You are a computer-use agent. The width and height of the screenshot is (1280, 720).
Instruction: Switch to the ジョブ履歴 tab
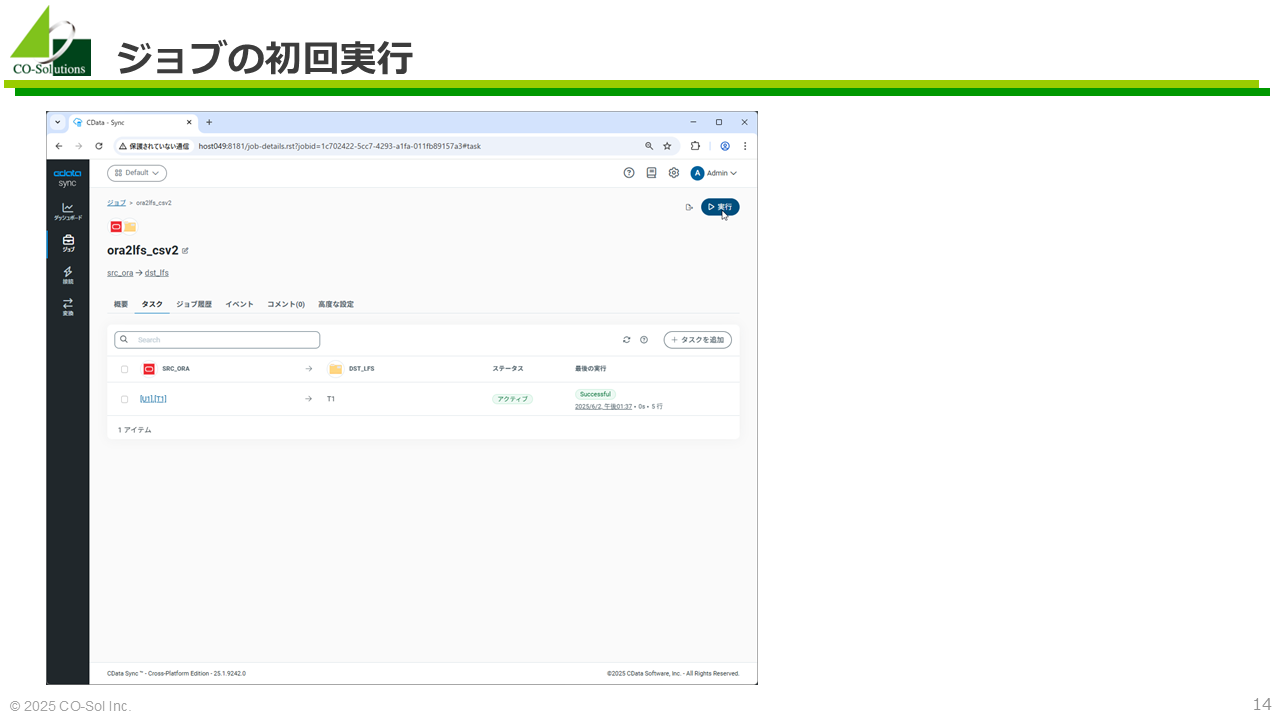pyautogui.click(x=194, y=304)
